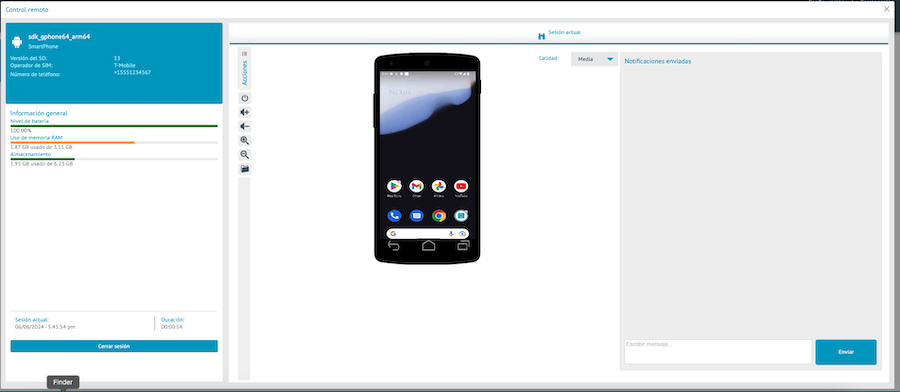This screenshot has height=392, width=900.
Task: Click the Cerrar sesión button
Action: (114, 346)
